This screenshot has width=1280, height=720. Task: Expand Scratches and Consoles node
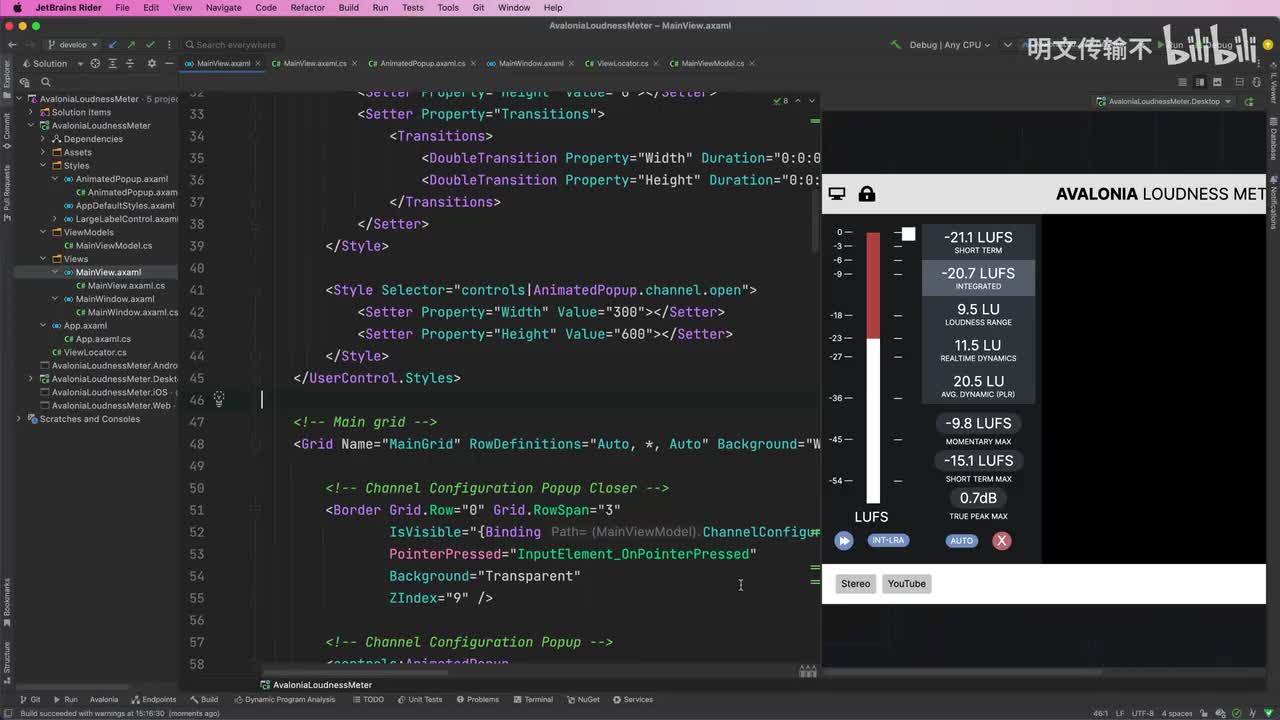[19, 419]
